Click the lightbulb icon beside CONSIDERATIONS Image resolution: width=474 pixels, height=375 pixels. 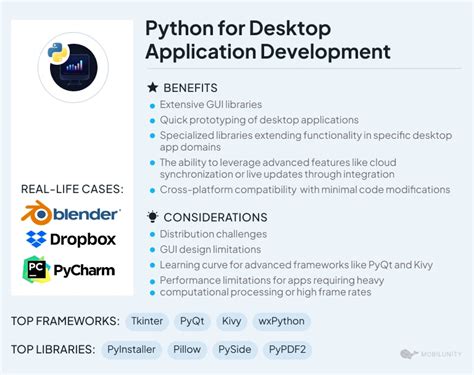coord(153,217)
